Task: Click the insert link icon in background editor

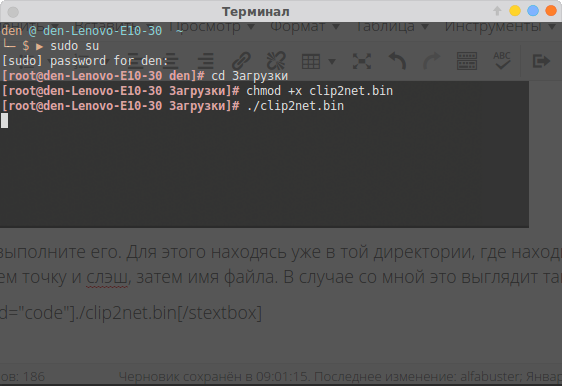Action: point(241,61)
